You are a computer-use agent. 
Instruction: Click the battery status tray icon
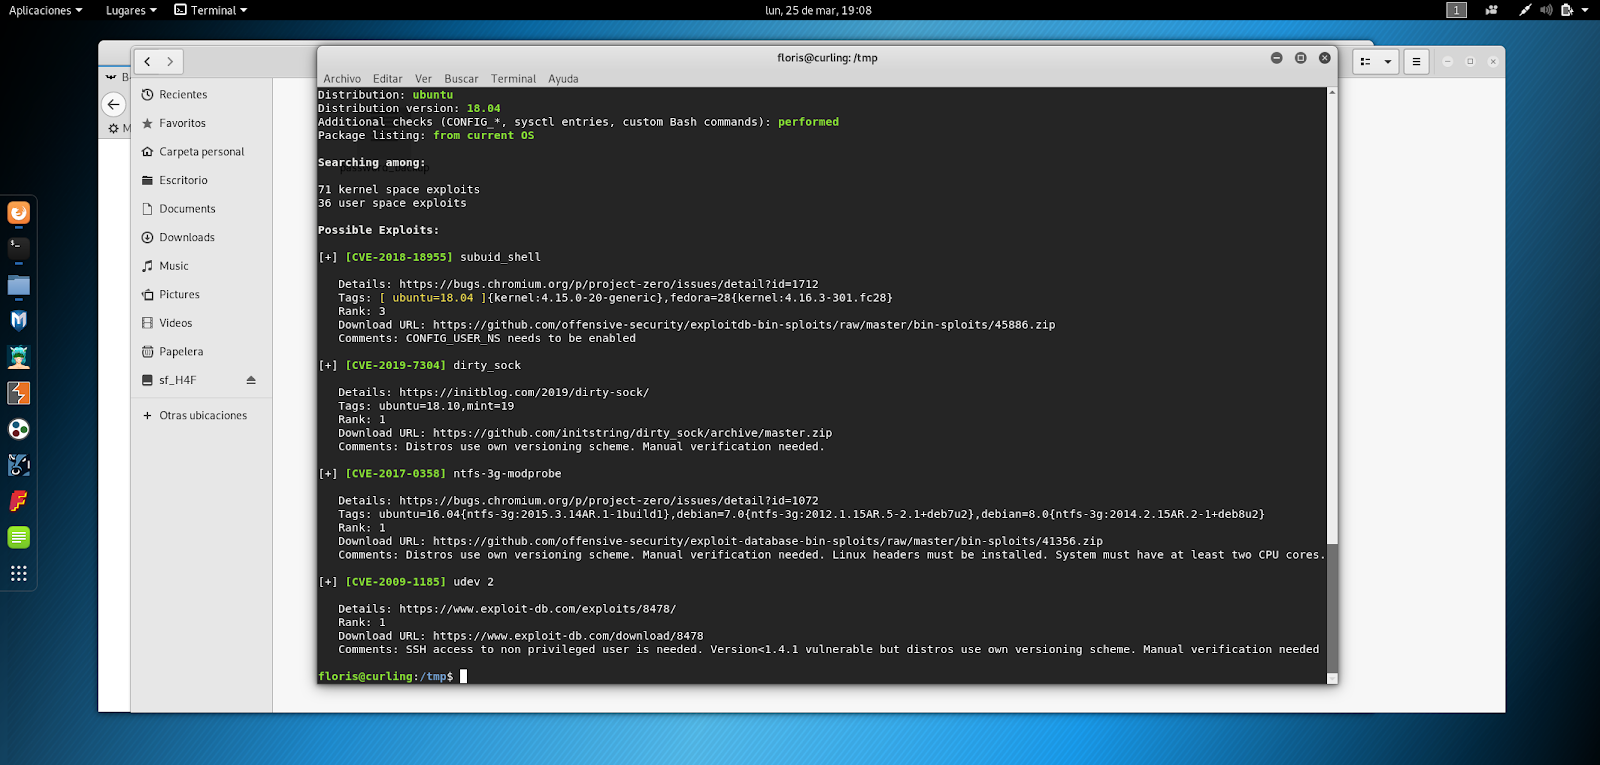coord(1567,10)
